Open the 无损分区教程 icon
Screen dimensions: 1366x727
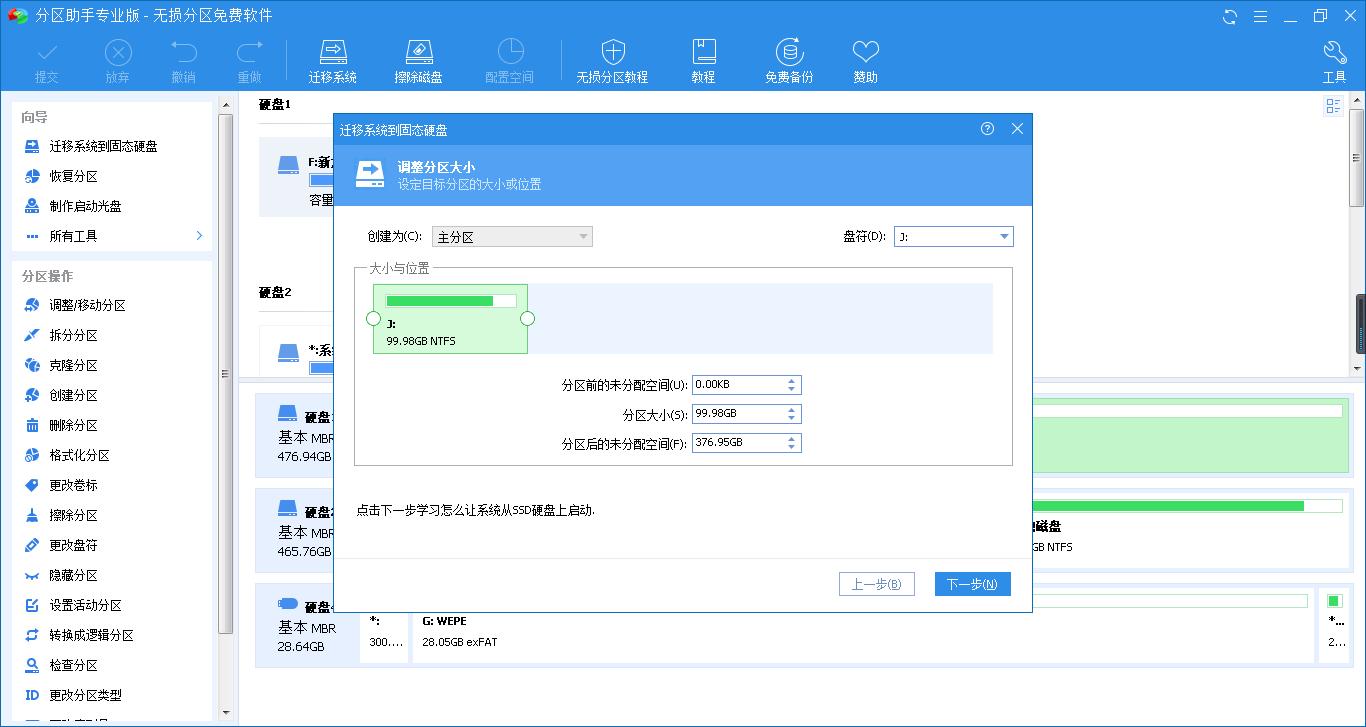point(612,57)
